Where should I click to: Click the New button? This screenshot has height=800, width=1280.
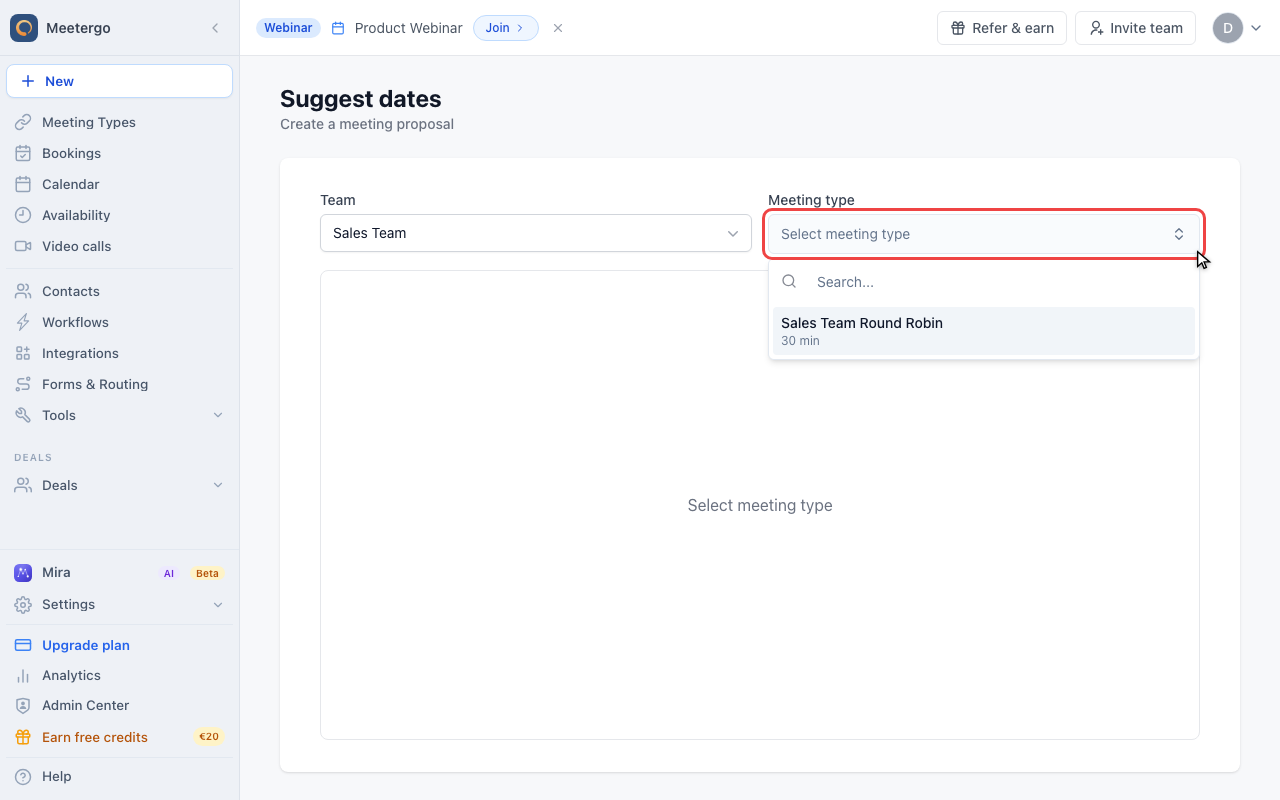coord(120,81)
